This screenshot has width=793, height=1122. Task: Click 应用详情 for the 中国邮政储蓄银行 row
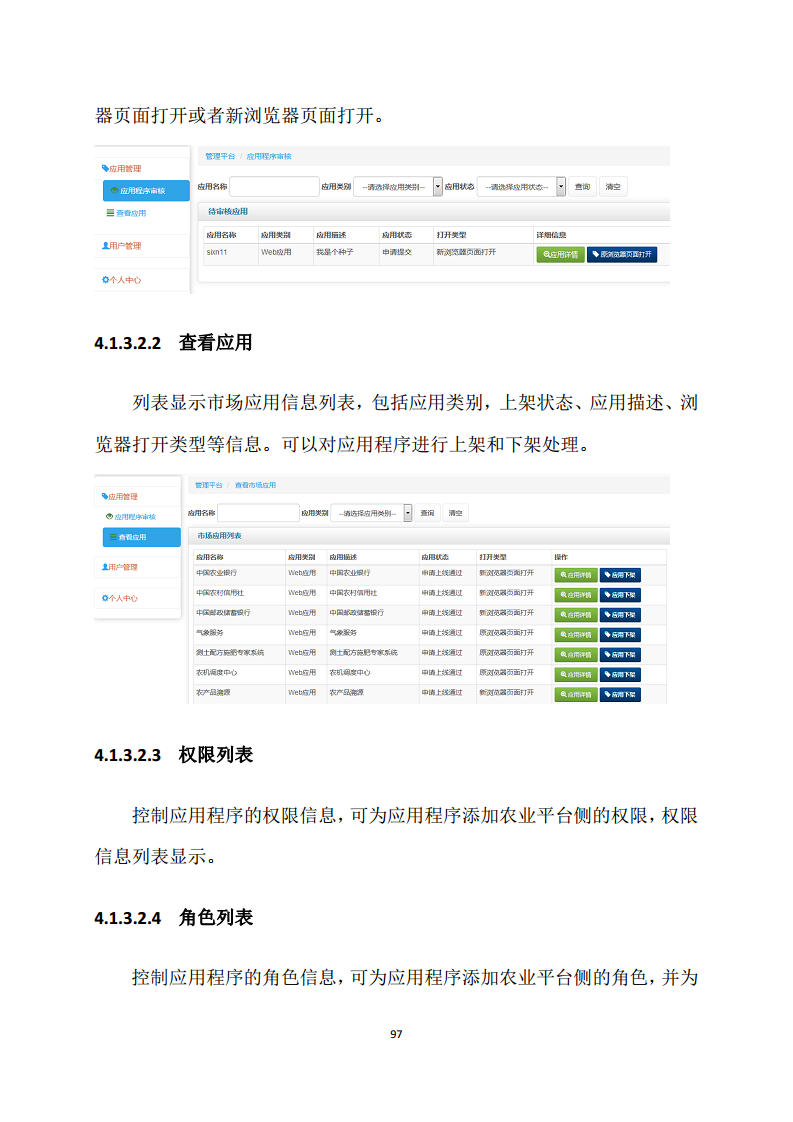[x=576, y=615]
